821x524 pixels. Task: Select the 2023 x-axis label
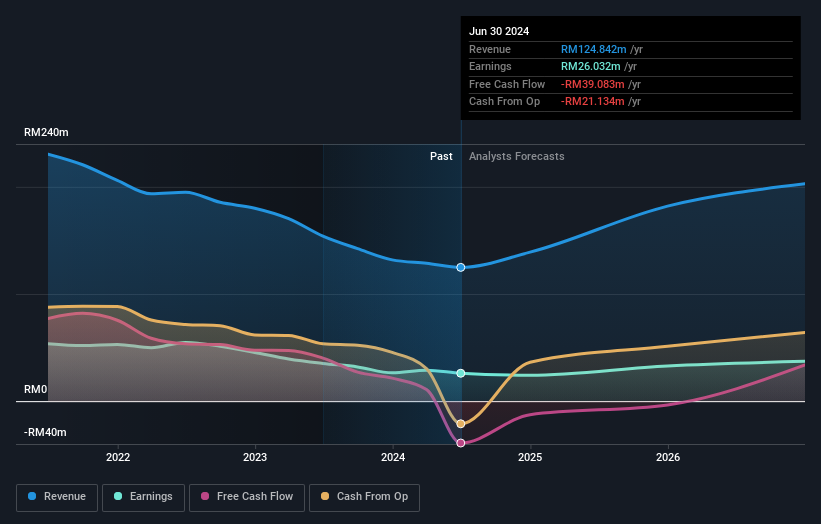point(255,457)
